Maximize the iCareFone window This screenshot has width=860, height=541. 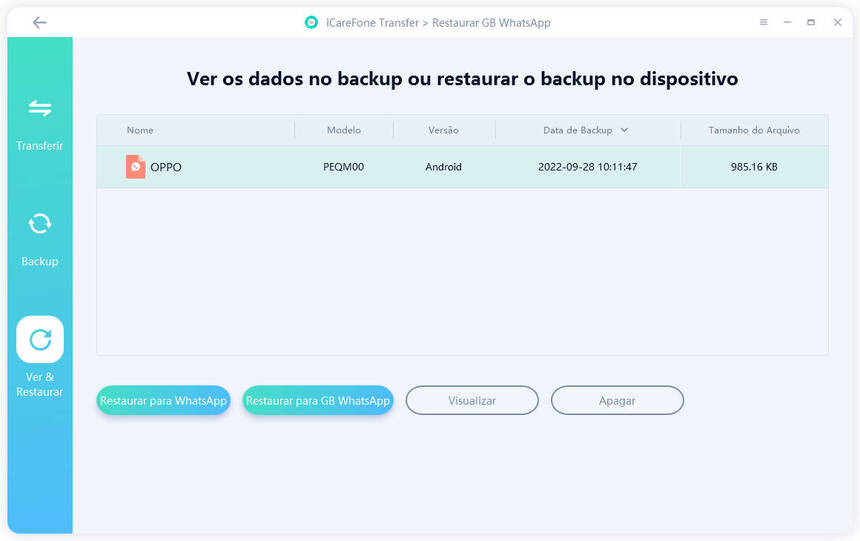point(811,22)
